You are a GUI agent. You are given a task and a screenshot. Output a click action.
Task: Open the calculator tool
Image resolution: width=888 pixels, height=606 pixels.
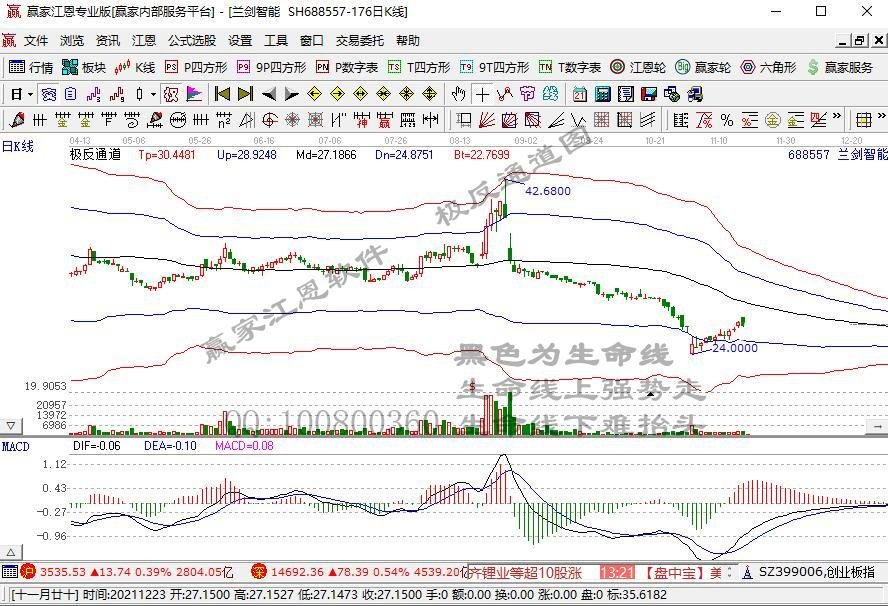[603, 94]
